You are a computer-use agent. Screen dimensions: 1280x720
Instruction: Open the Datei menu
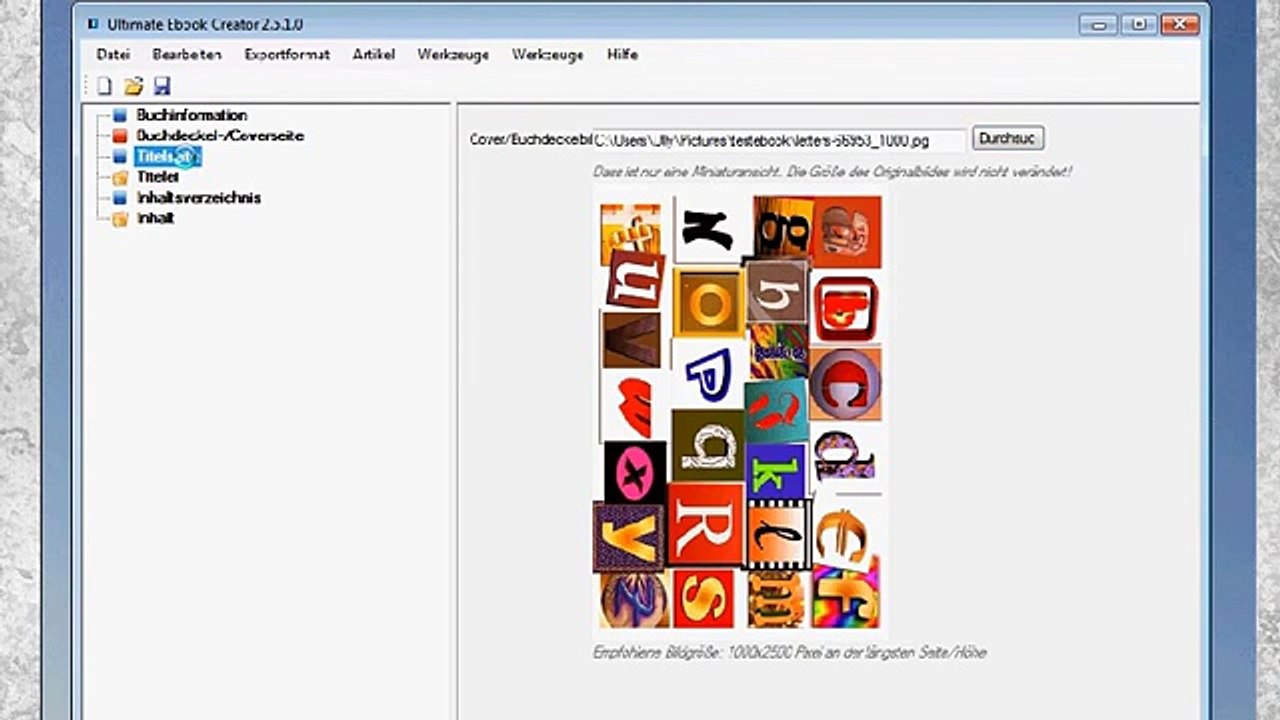tap(113, 54)
